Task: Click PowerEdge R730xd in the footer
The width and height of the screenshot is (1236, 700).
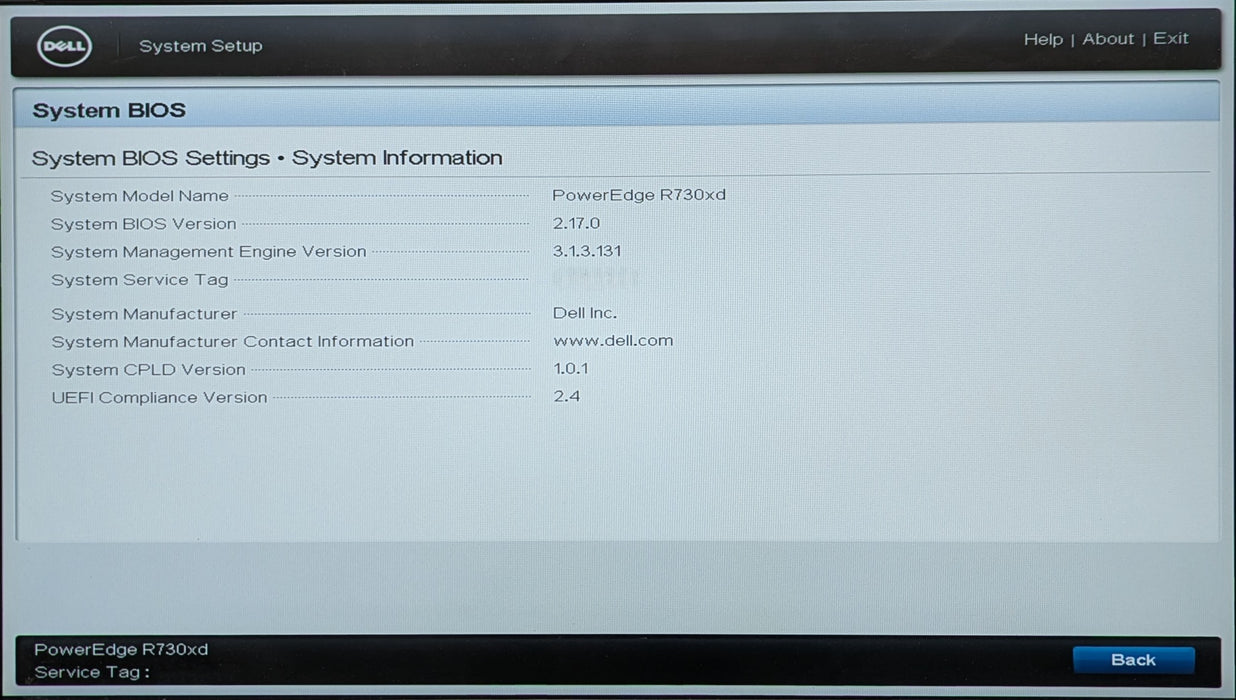Action: tap(121, 650)
